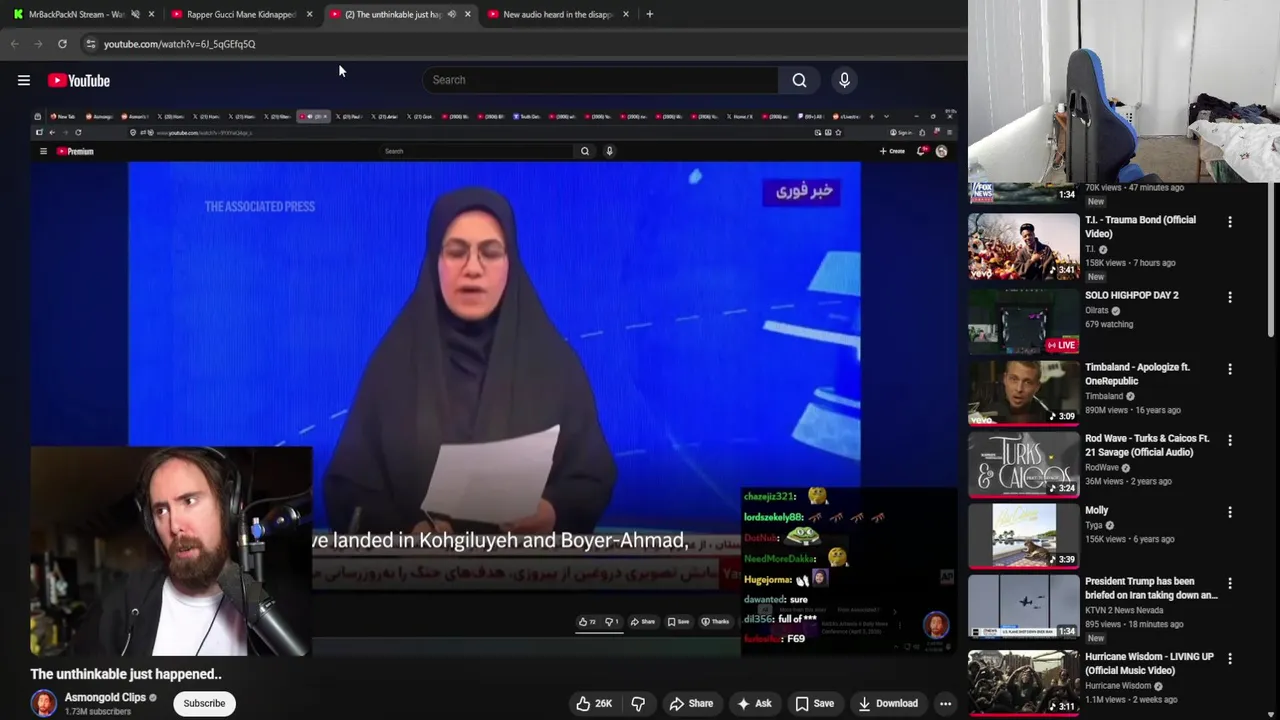This screenshot has height=720, width=1280.
Task: Open a new browser tab with the plus icon
Action: point(649,14)
